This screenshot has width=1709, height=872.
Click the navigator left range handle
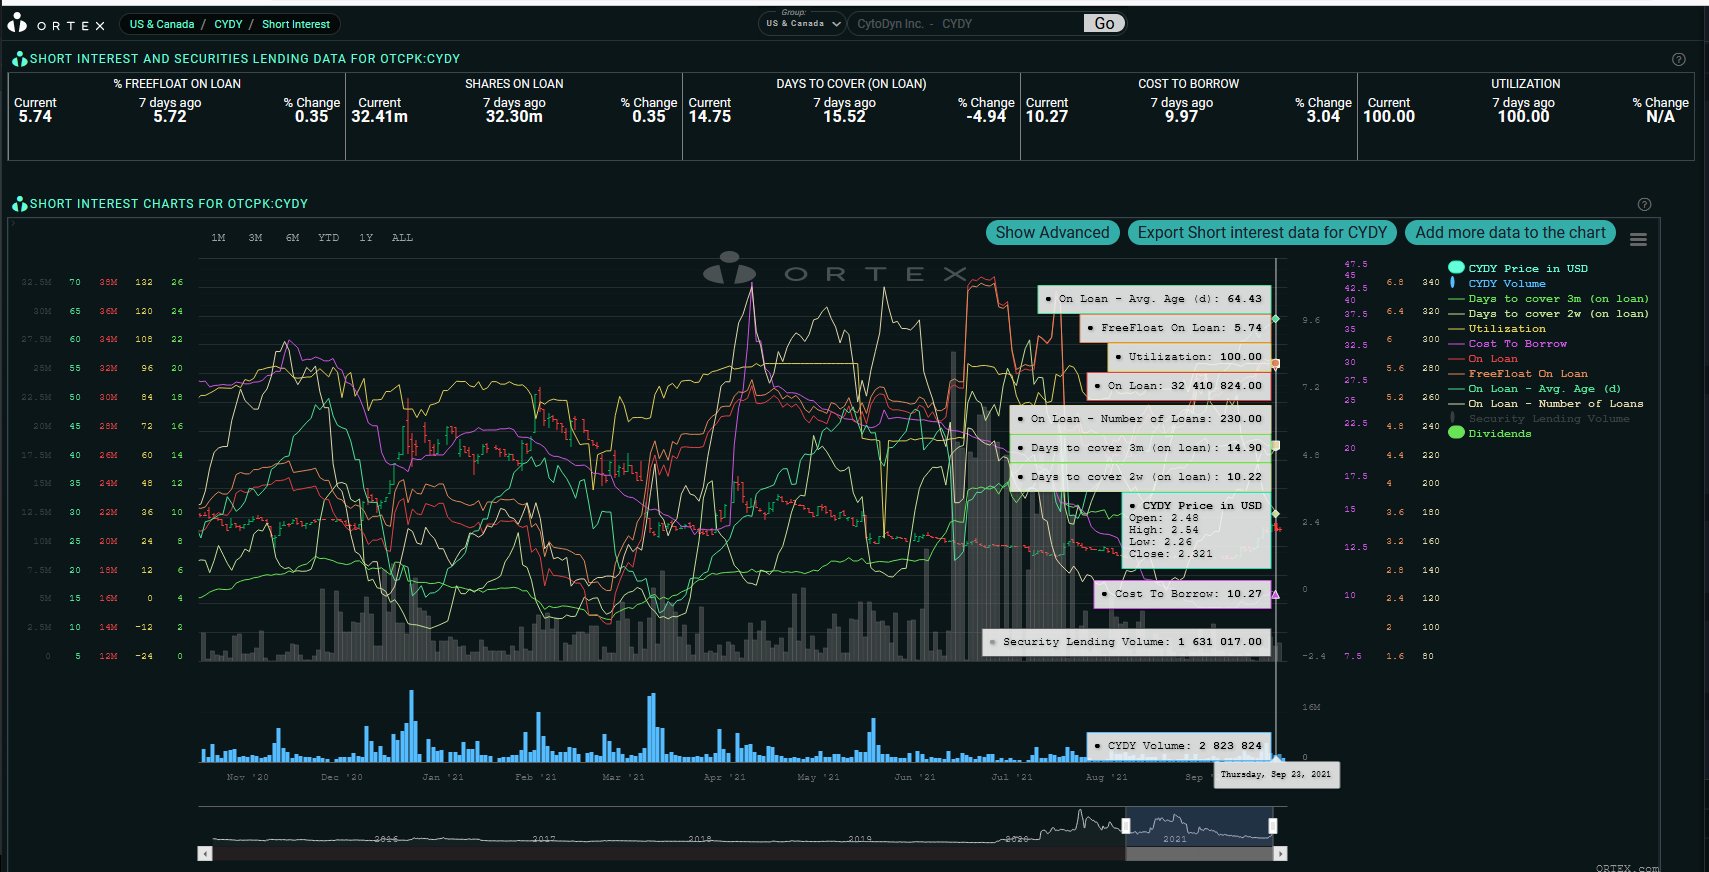pos(1126,826)
